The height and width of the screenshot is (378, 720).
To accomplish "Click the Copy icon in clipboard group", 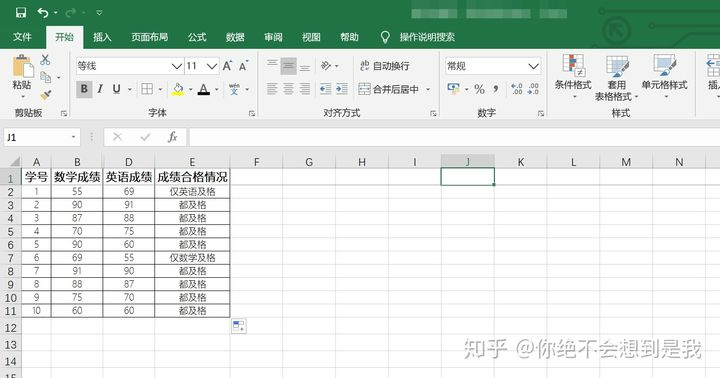I will [x=45, y=77].
